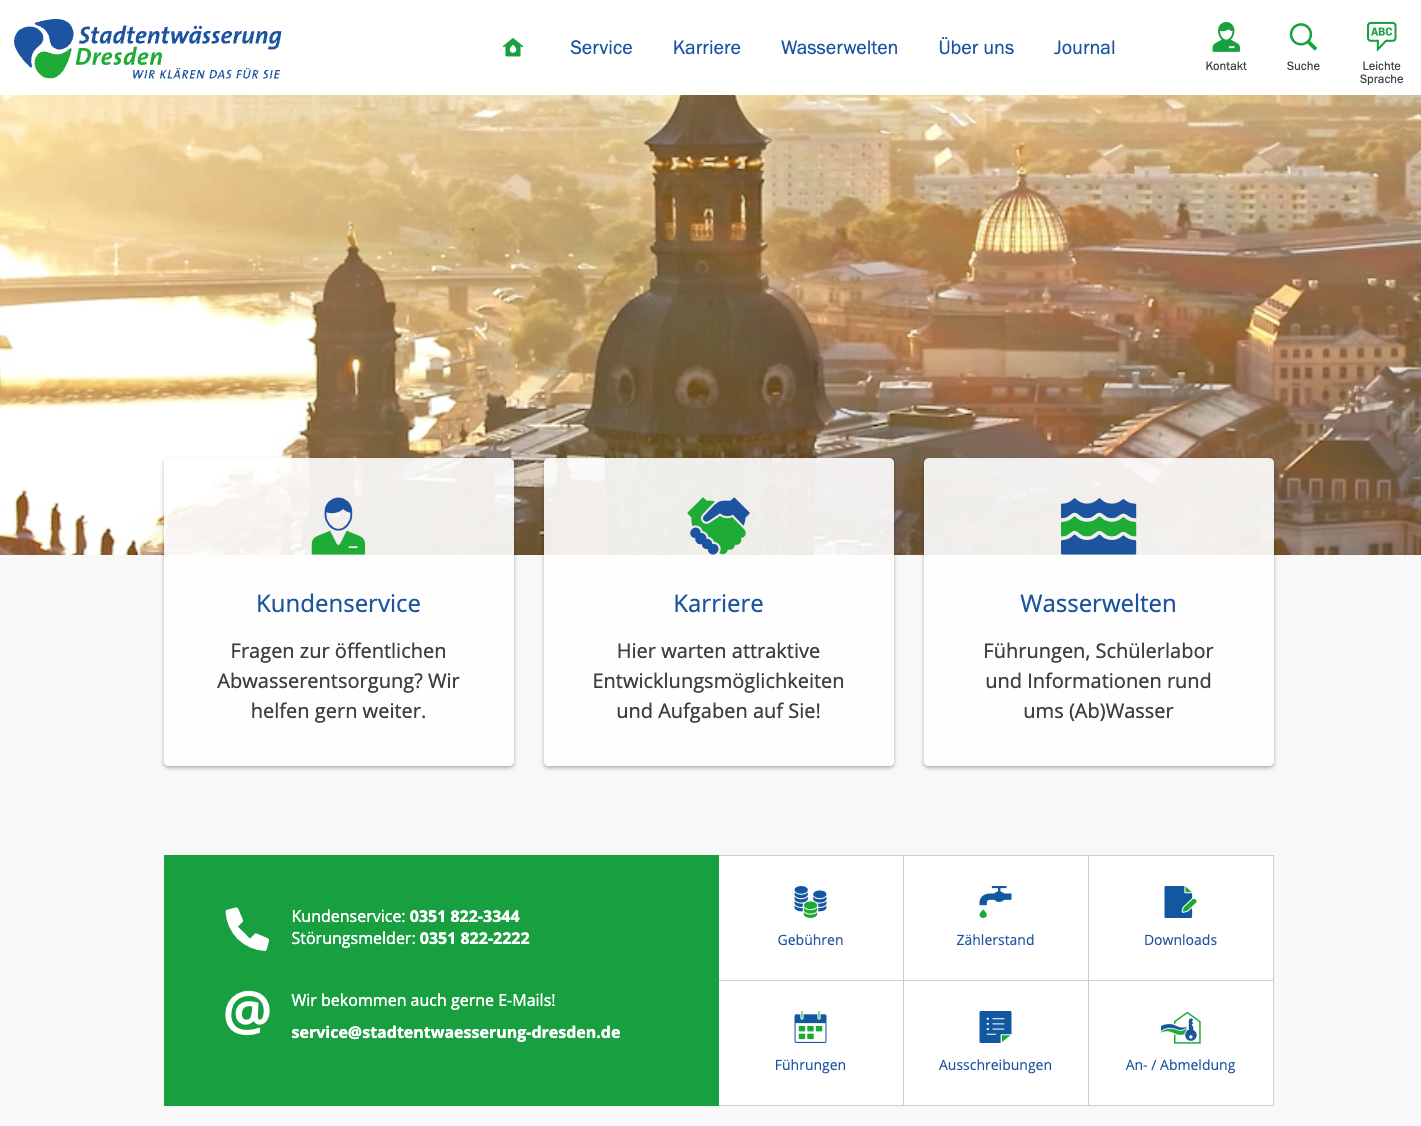
Task: Click the calendar icon for Führungen
Action: click(810, 1026)
